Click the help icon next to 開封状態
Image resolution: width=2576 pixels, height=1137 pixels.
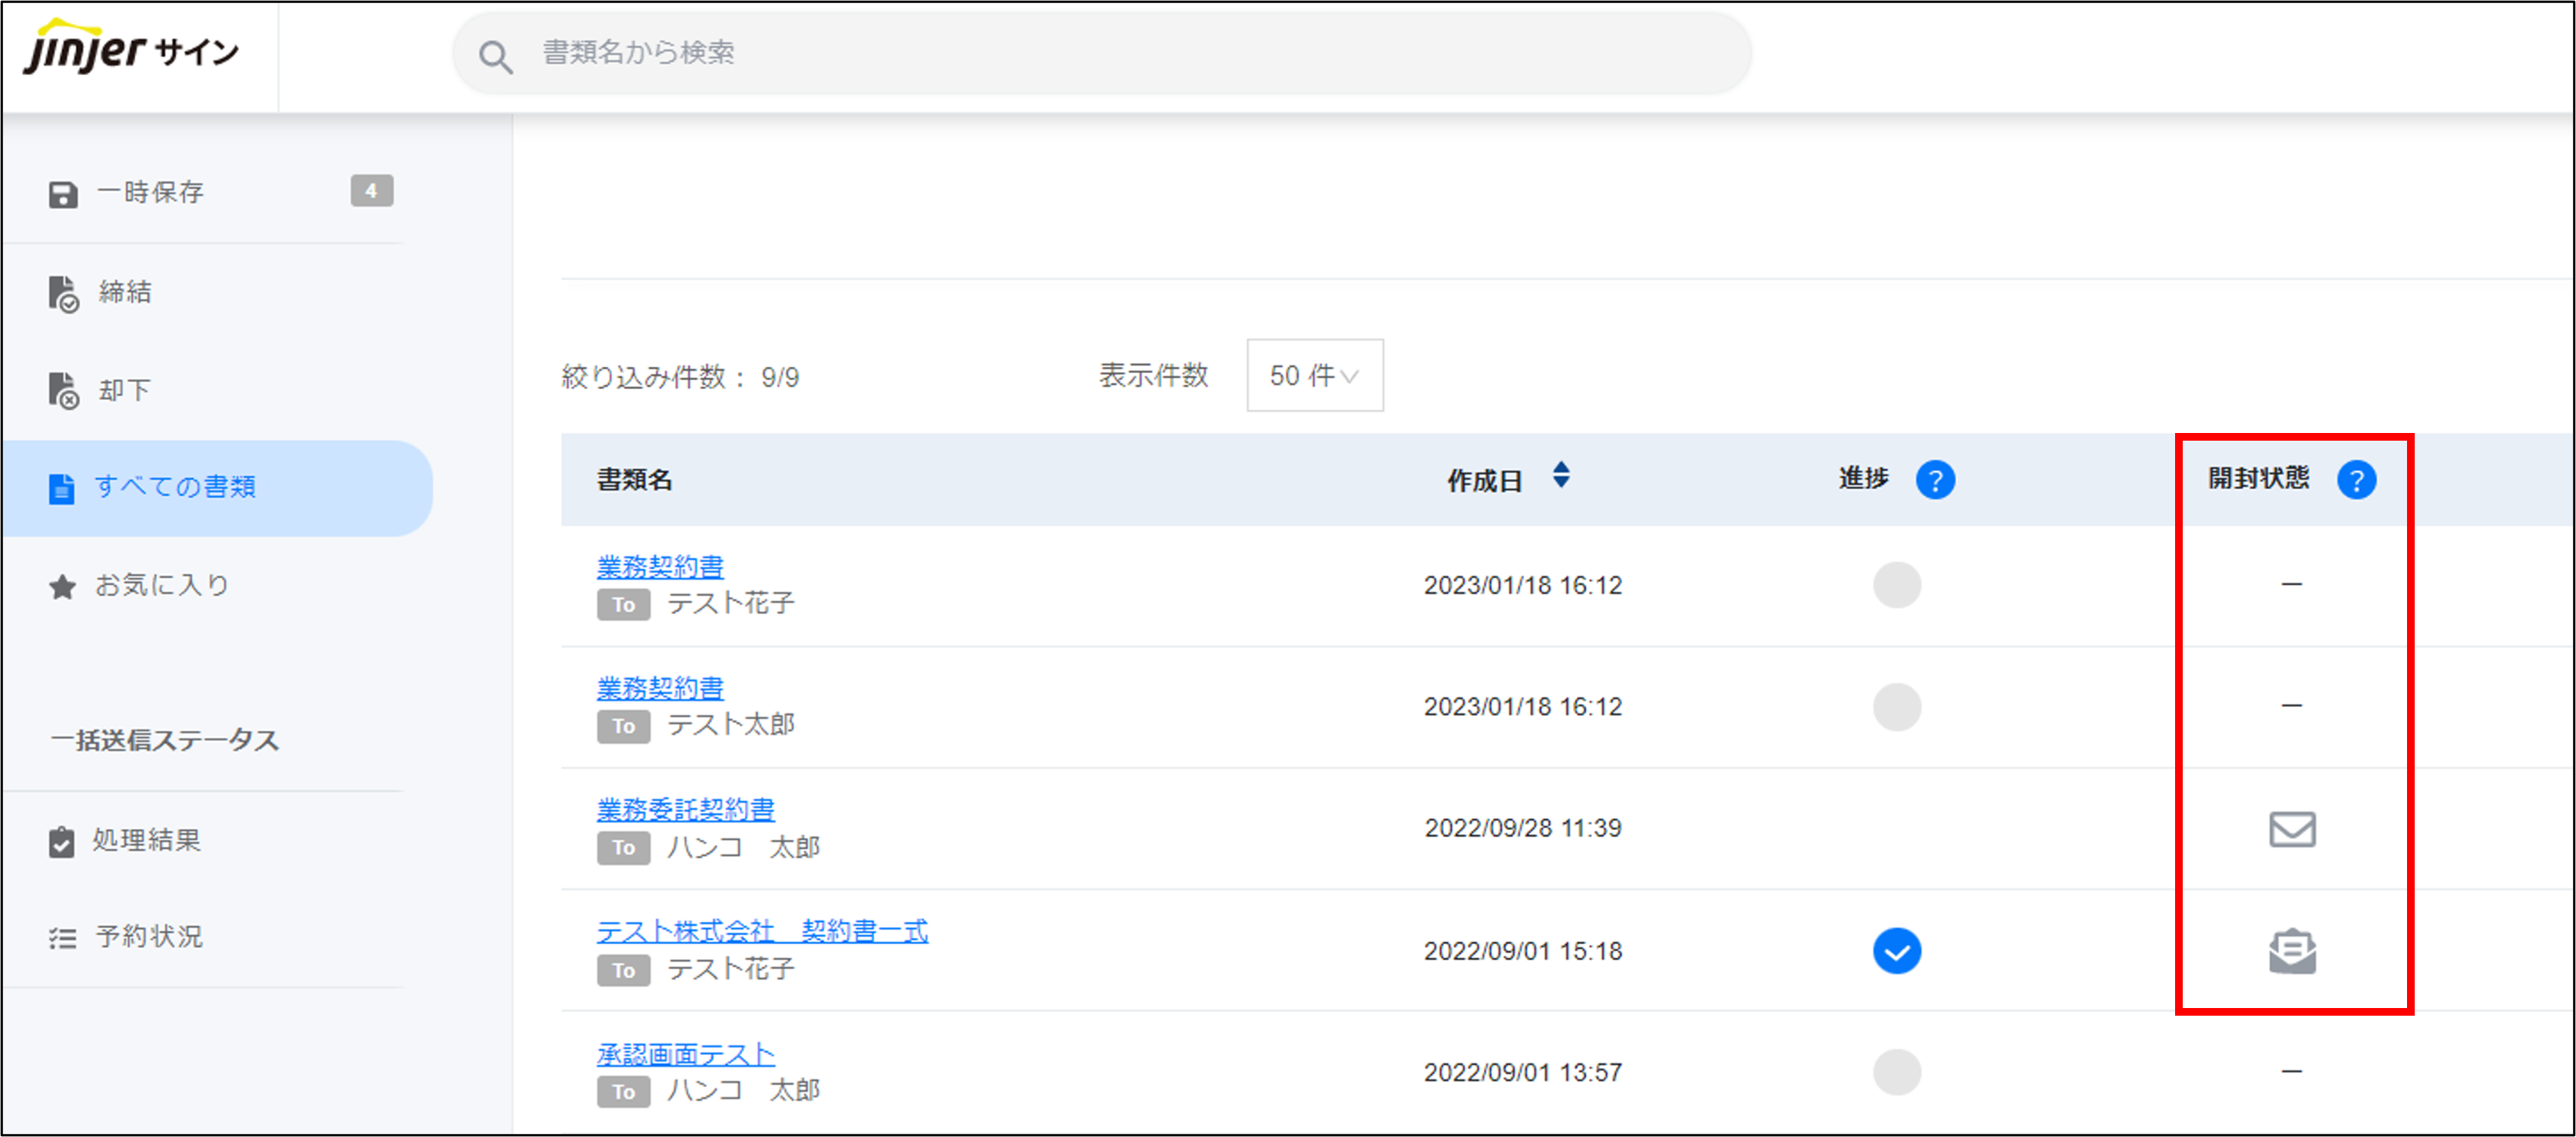tap(2356, 480)
